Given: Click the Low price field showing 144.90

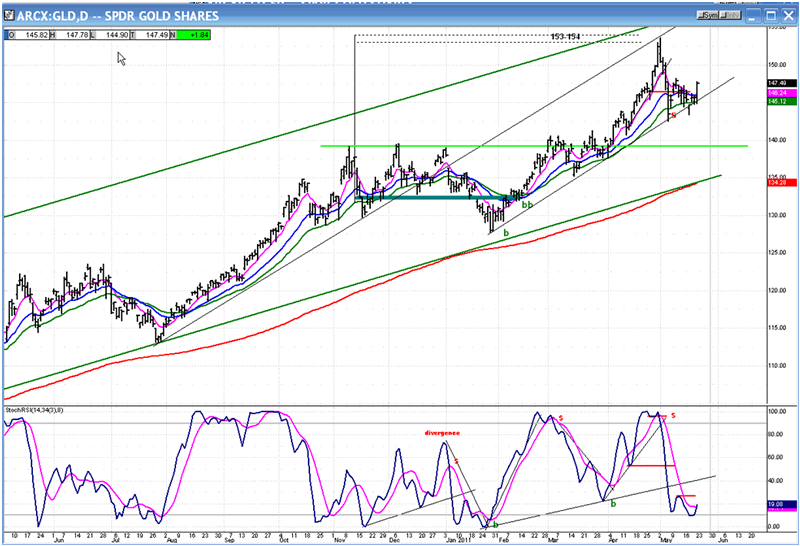Looking at the screenshot, I should tap(115, 35).
